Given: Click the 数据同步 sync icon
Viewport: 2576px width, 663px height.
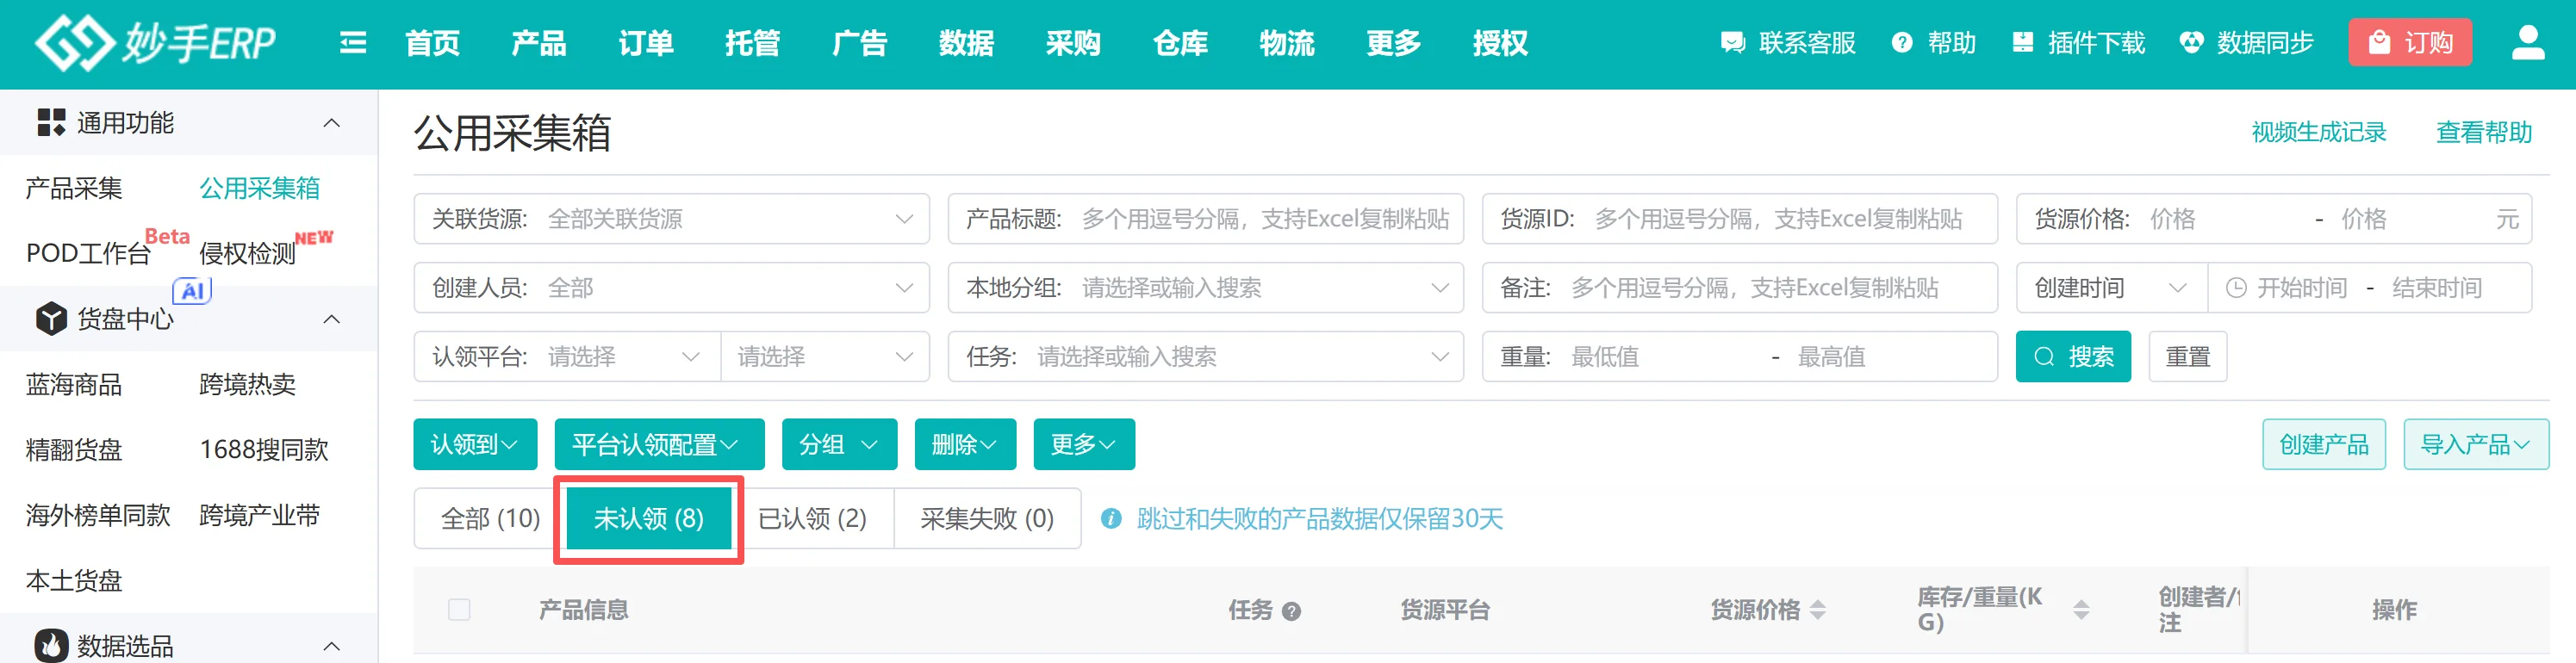Looking at the screenshot, I should [2191, 43].
